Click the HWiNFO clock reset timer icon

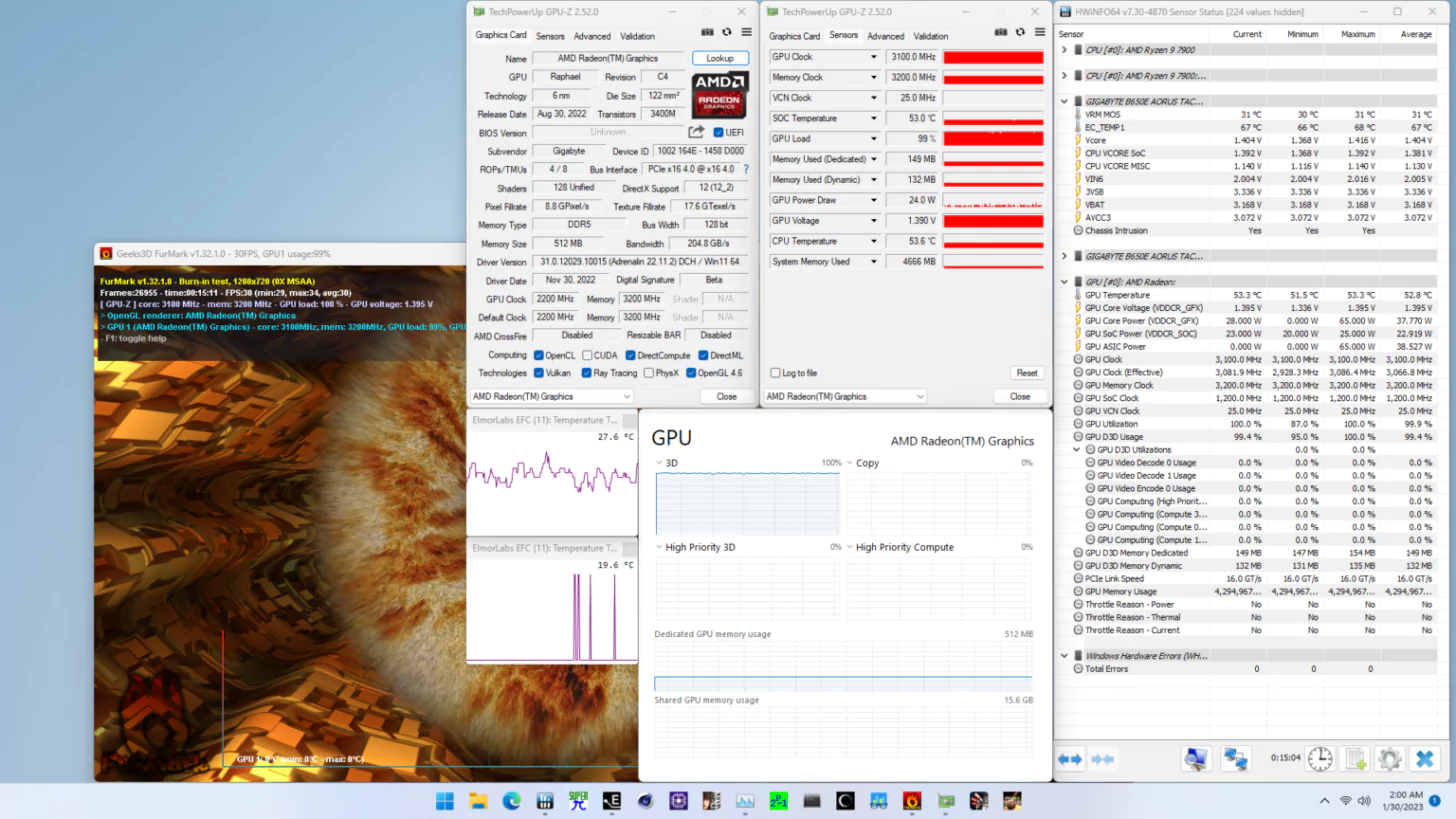click(1320, 759)
